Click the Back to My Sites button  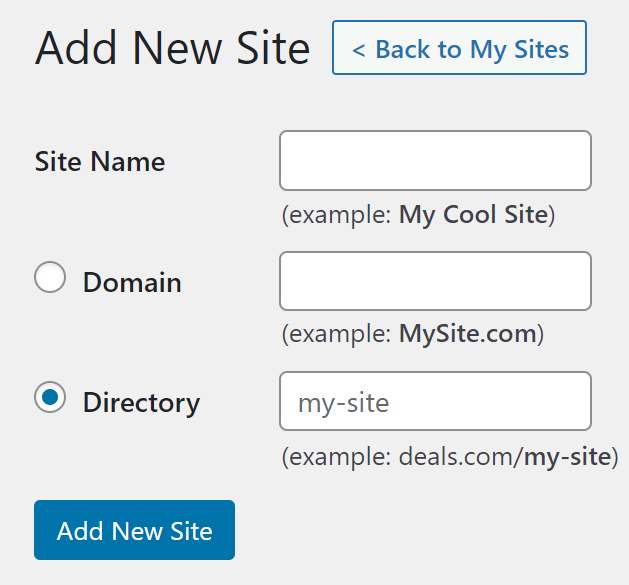[x=459, y=48]
